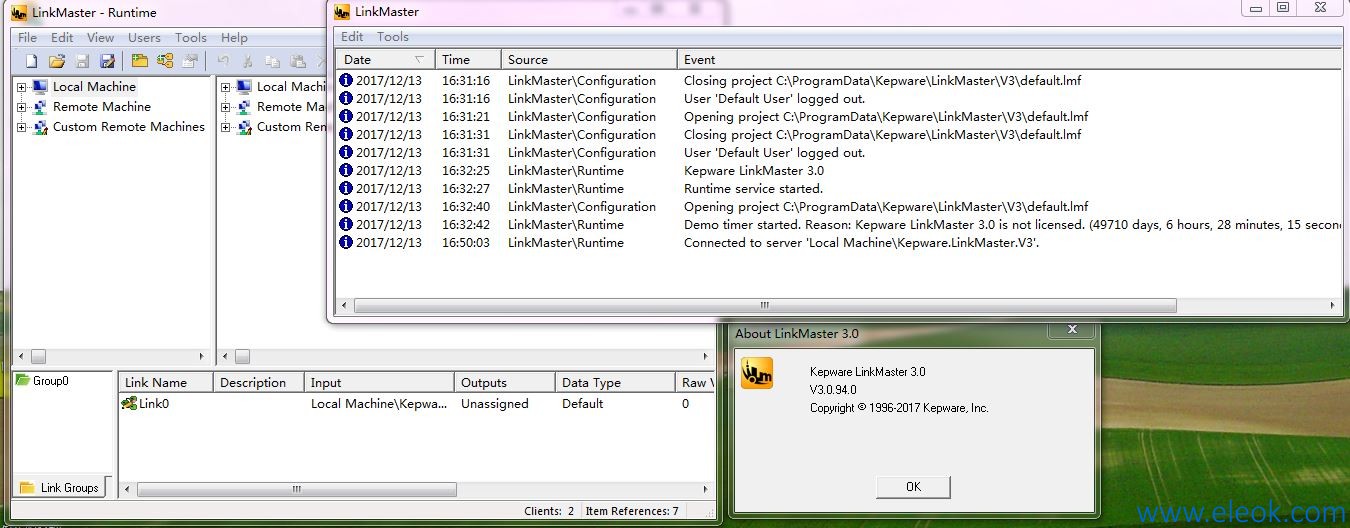The width and height of the screenshot is (1350, 528).
Task: Open the Help menu
Action: (x=234, y=38)
